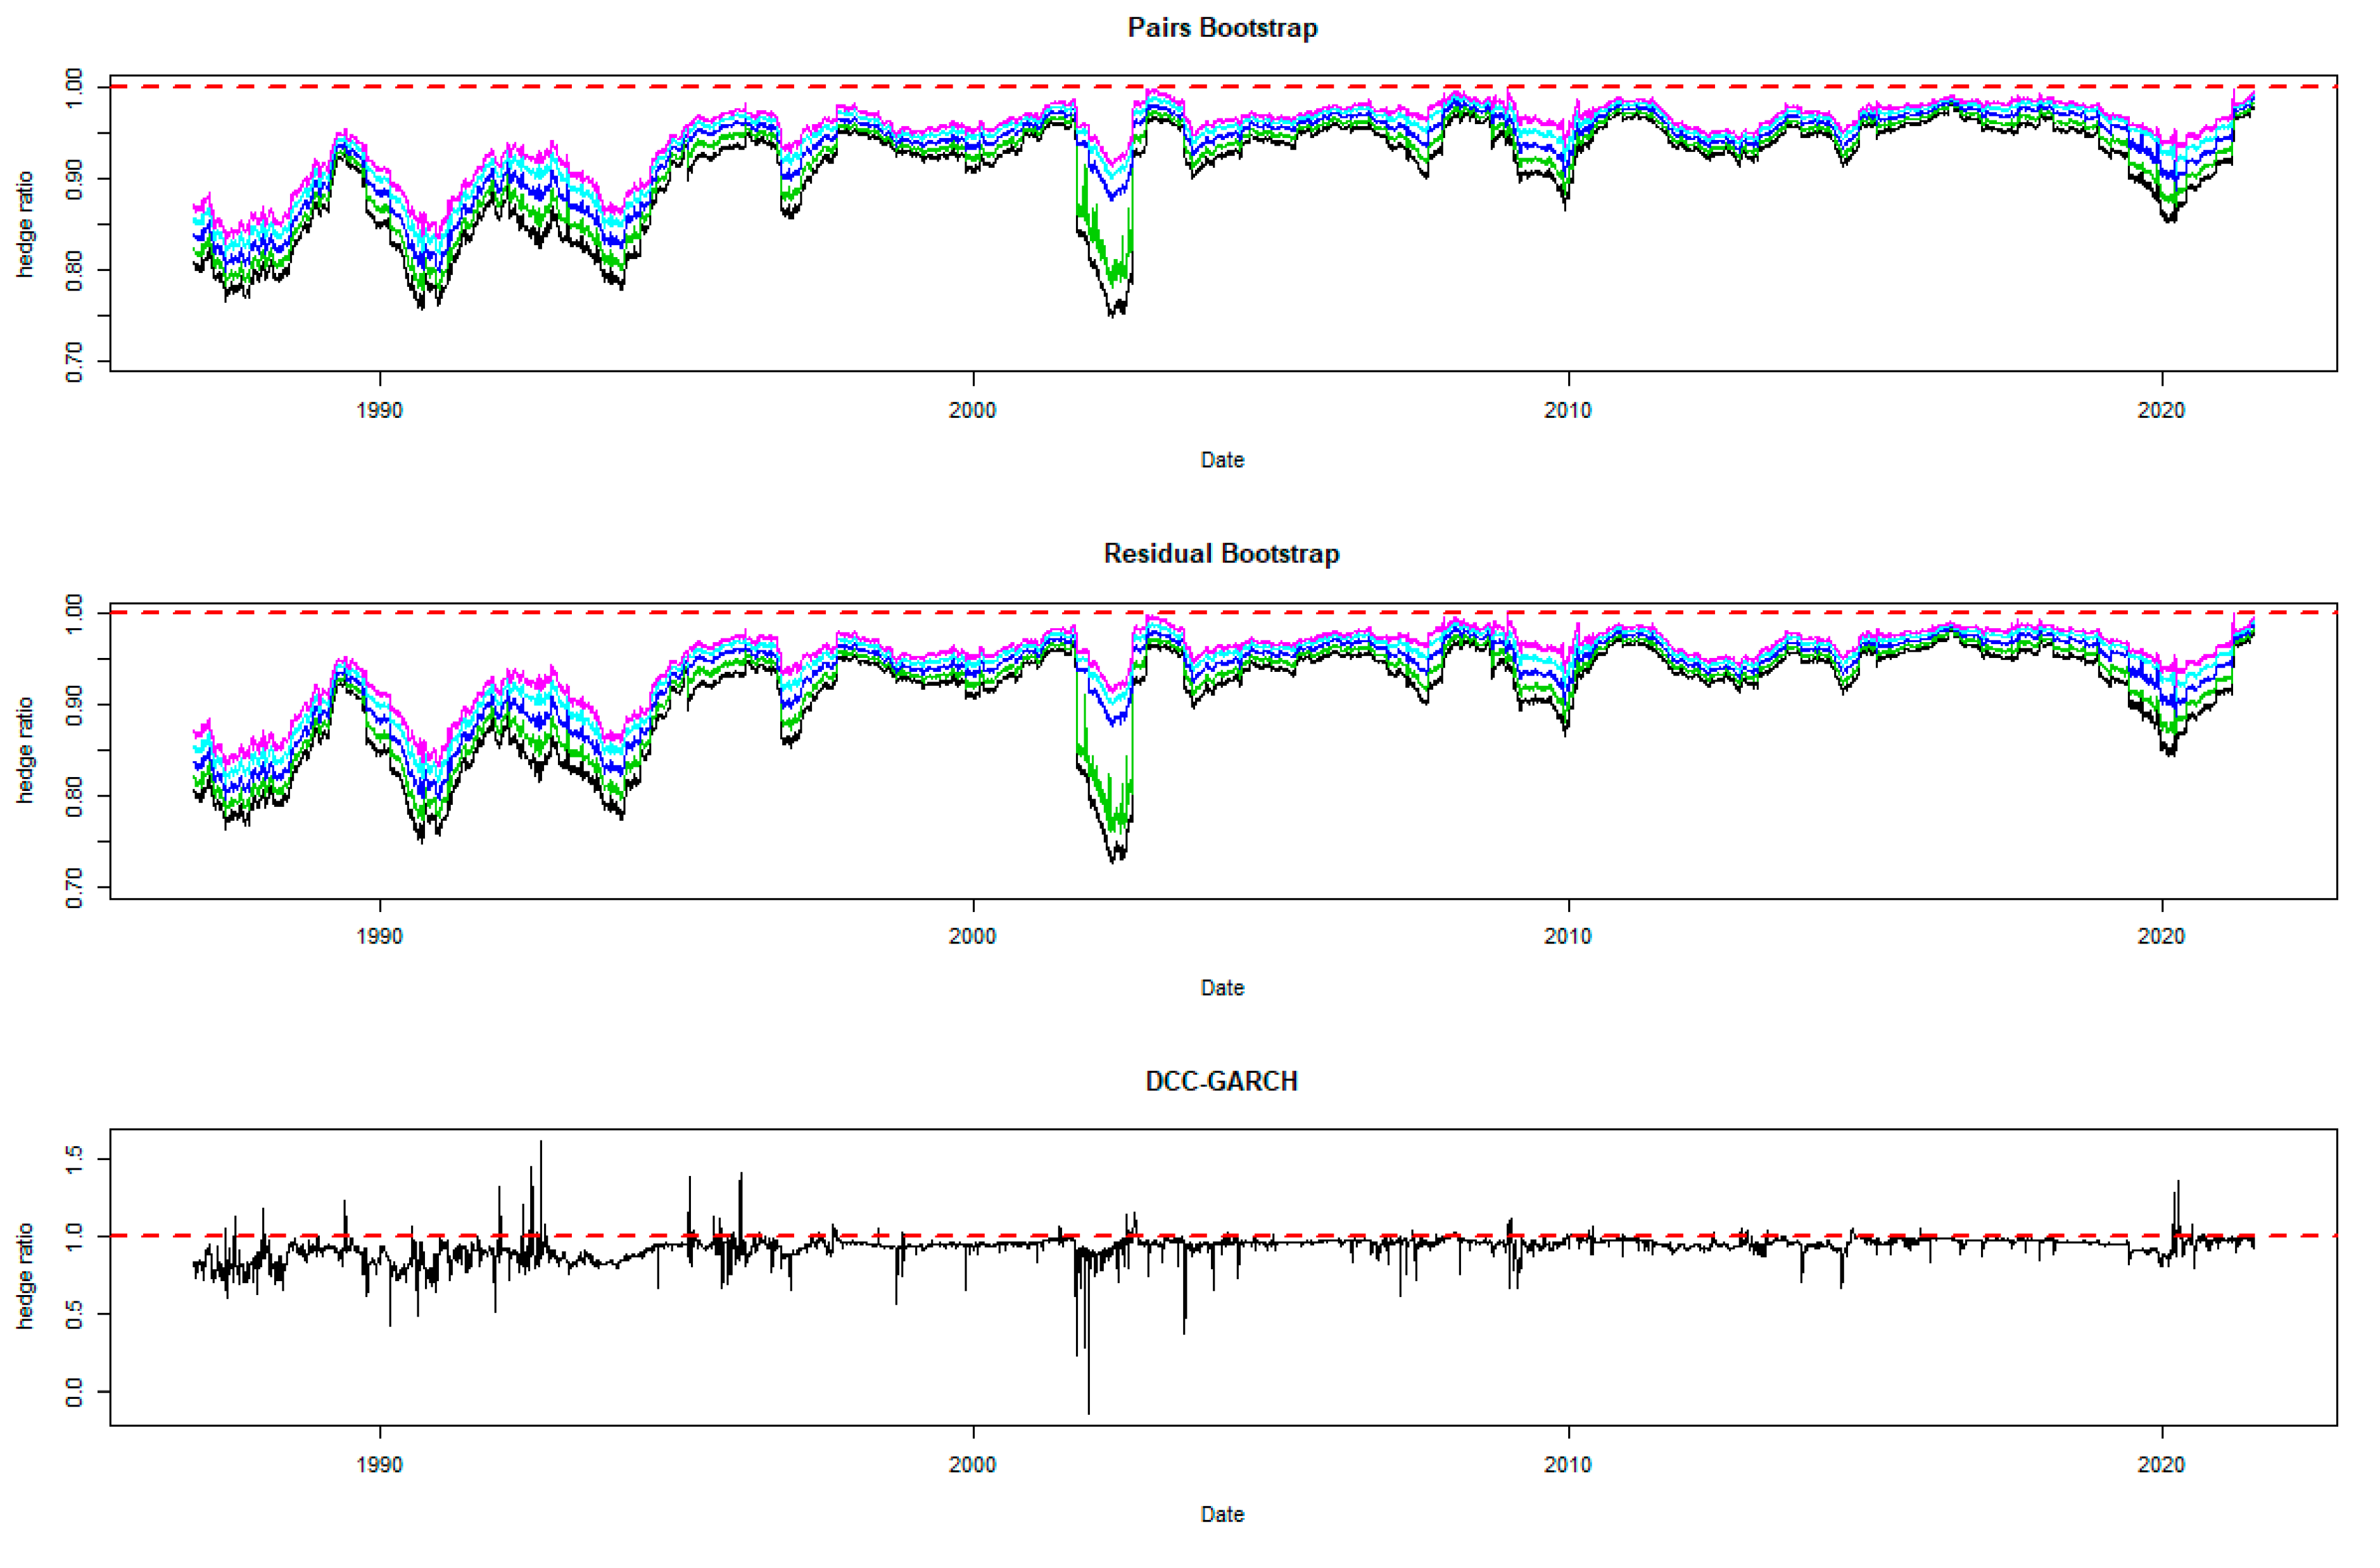Click 2020 tick label on Pairs Bootstrap axis

(2161, 410)
